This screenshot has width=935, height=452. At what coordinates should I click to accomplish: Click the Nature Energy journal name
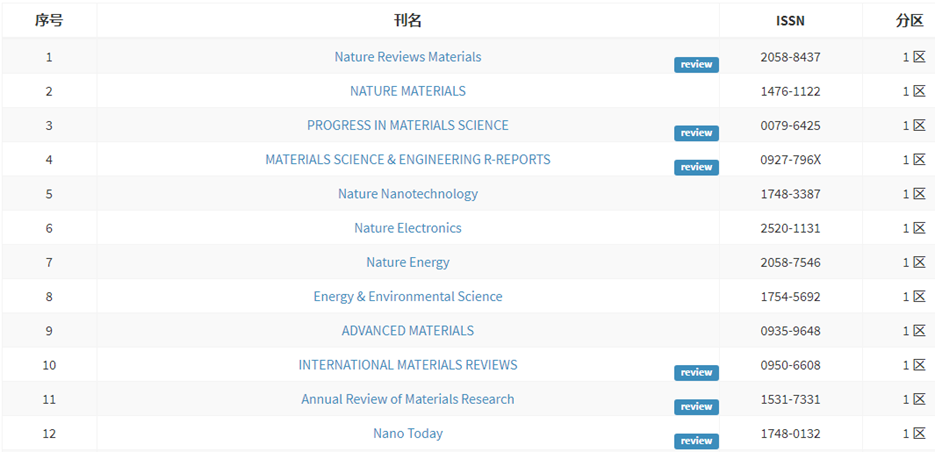tap(408, 262)
